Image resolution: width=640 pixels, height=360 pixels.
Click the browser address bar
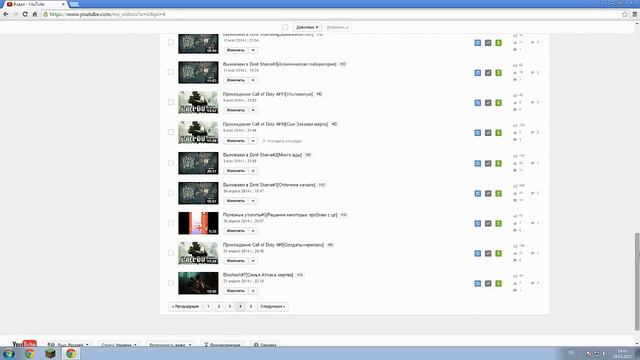click(x=331, y=14)
